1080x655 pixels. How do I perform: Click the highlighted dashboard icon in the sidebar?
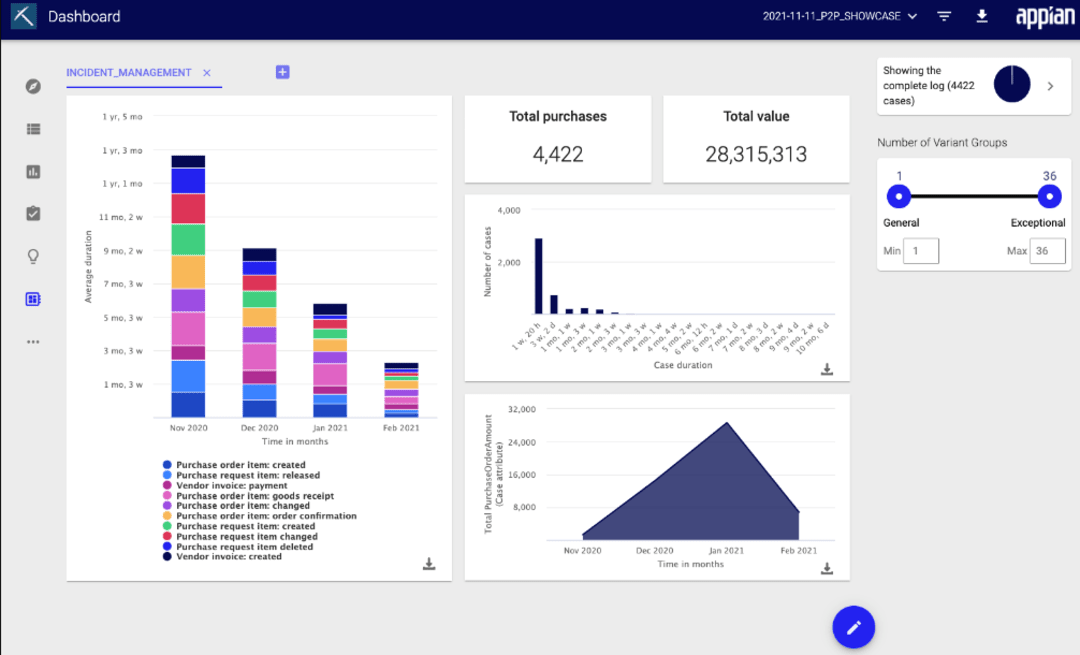point(32,298)
